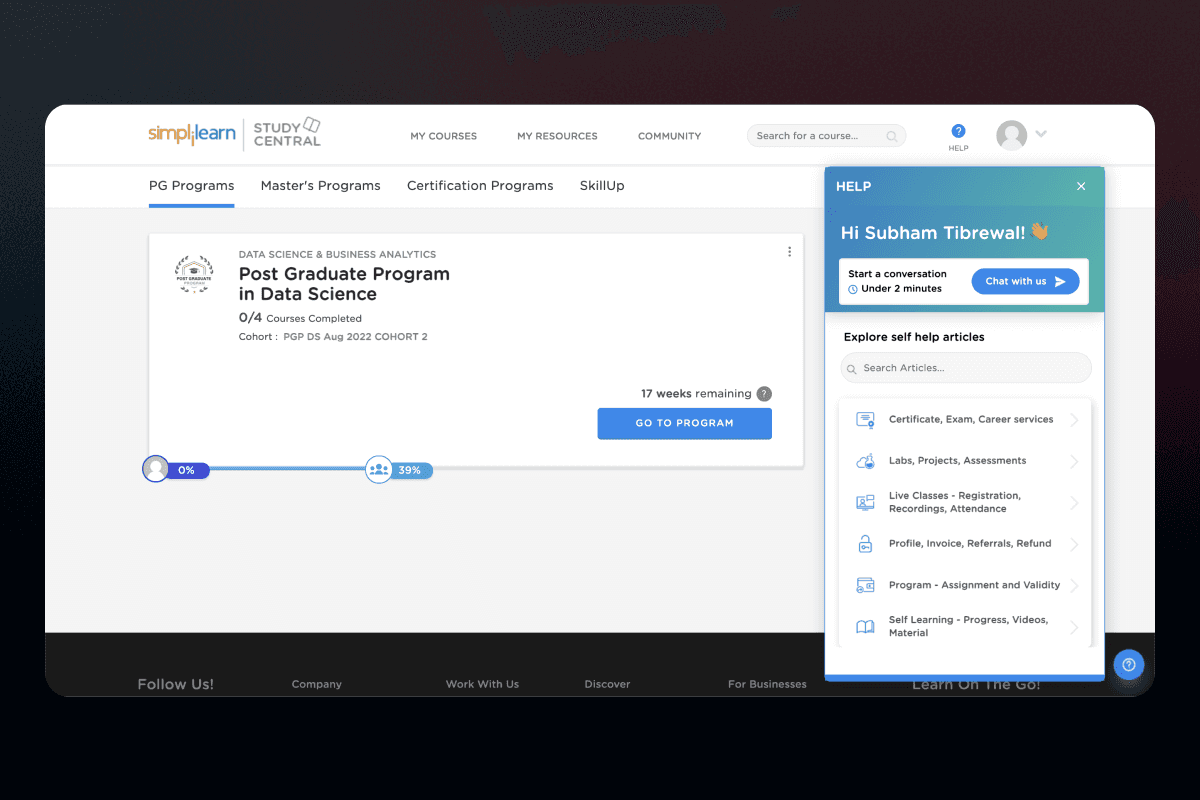This screenshot has height=800, width=1200.
Task: Select the PG Programs tab
Action: (191, 186)
